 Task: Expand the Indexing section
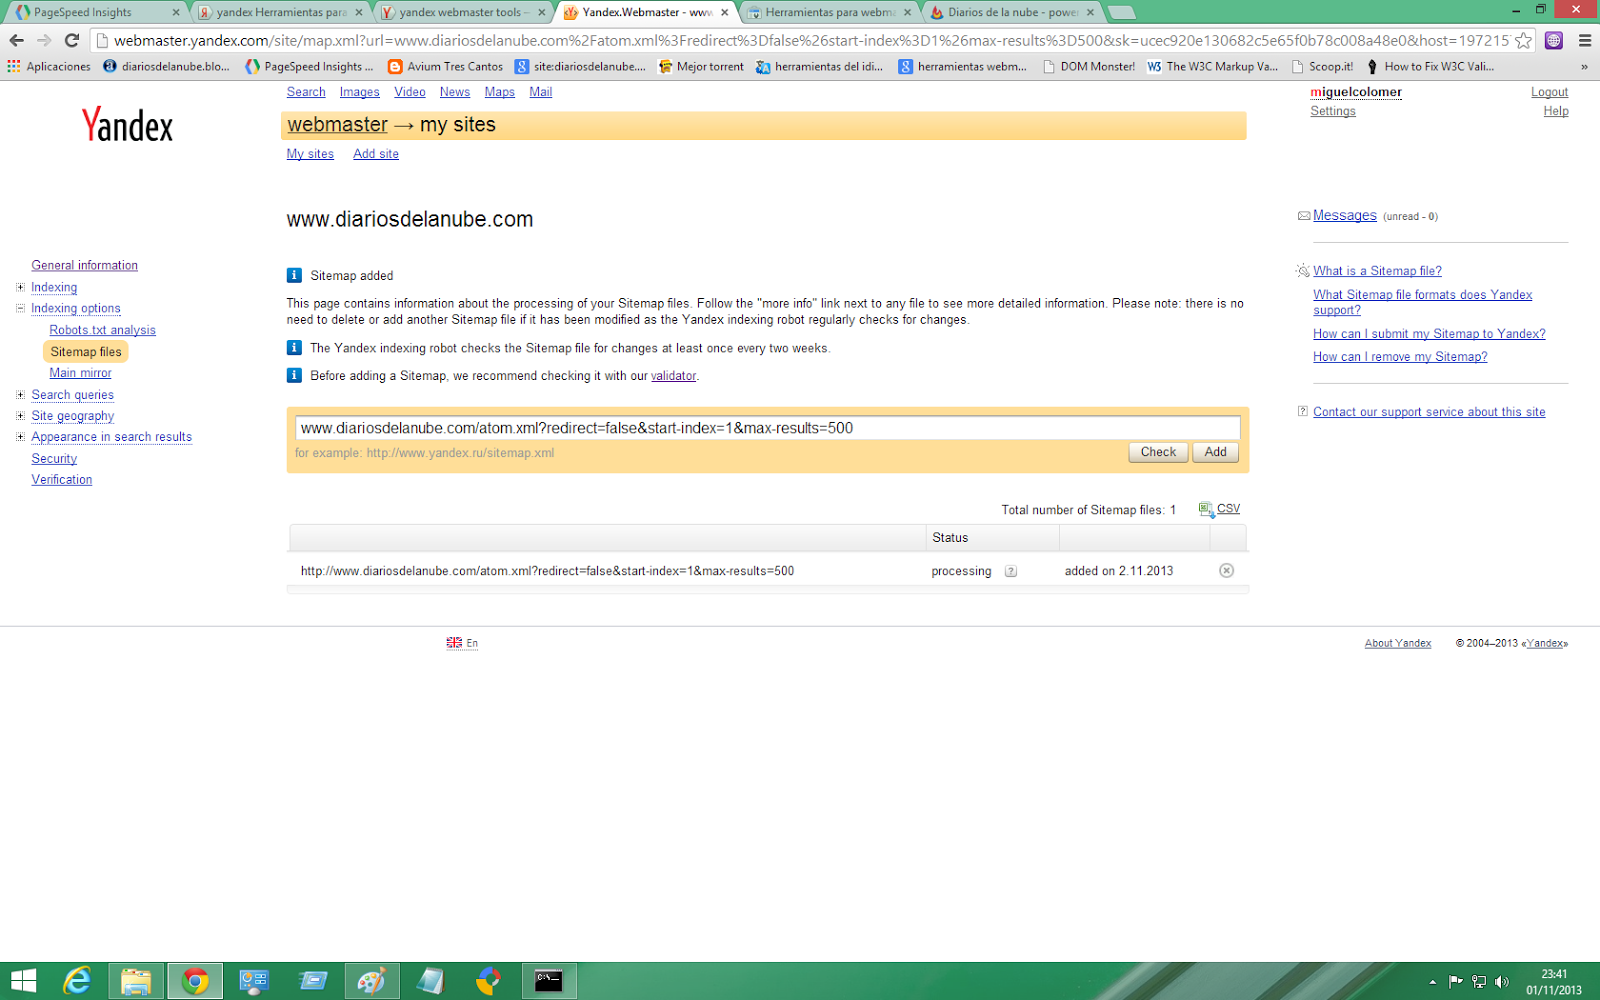pos(20,287)
